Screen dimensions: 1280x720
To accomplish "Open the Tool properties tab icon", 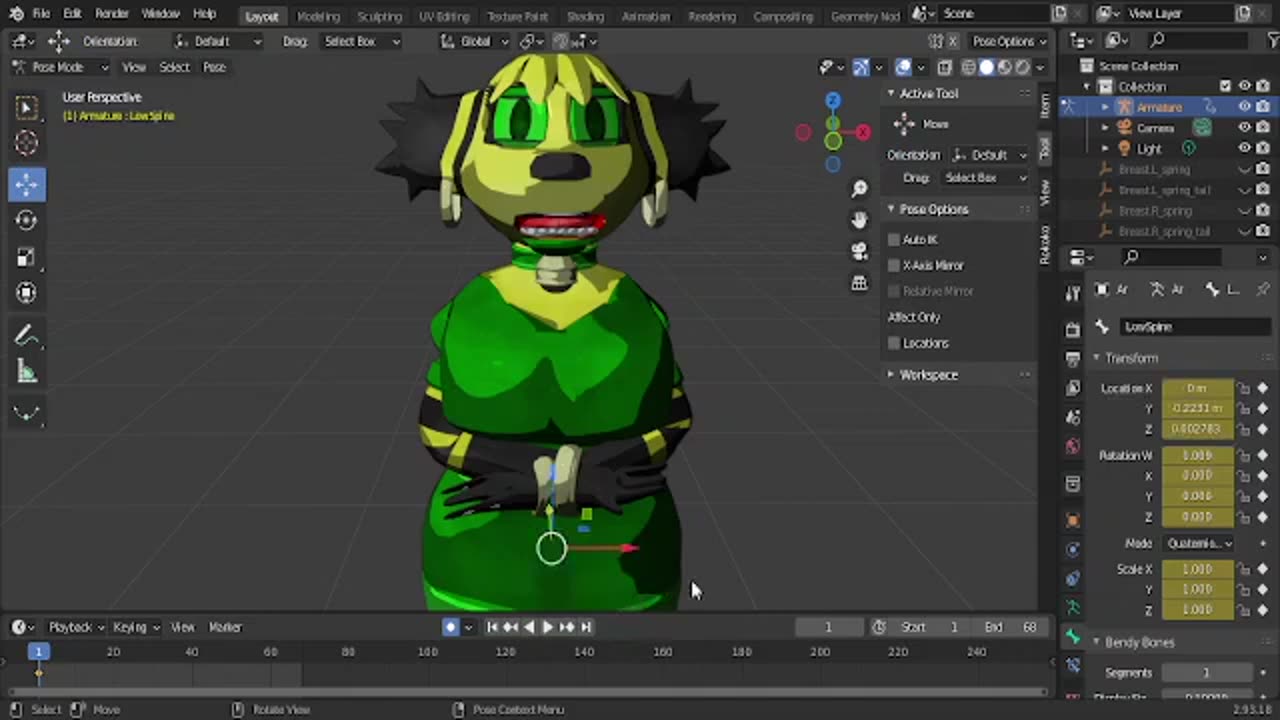I will click(1073, 293).
